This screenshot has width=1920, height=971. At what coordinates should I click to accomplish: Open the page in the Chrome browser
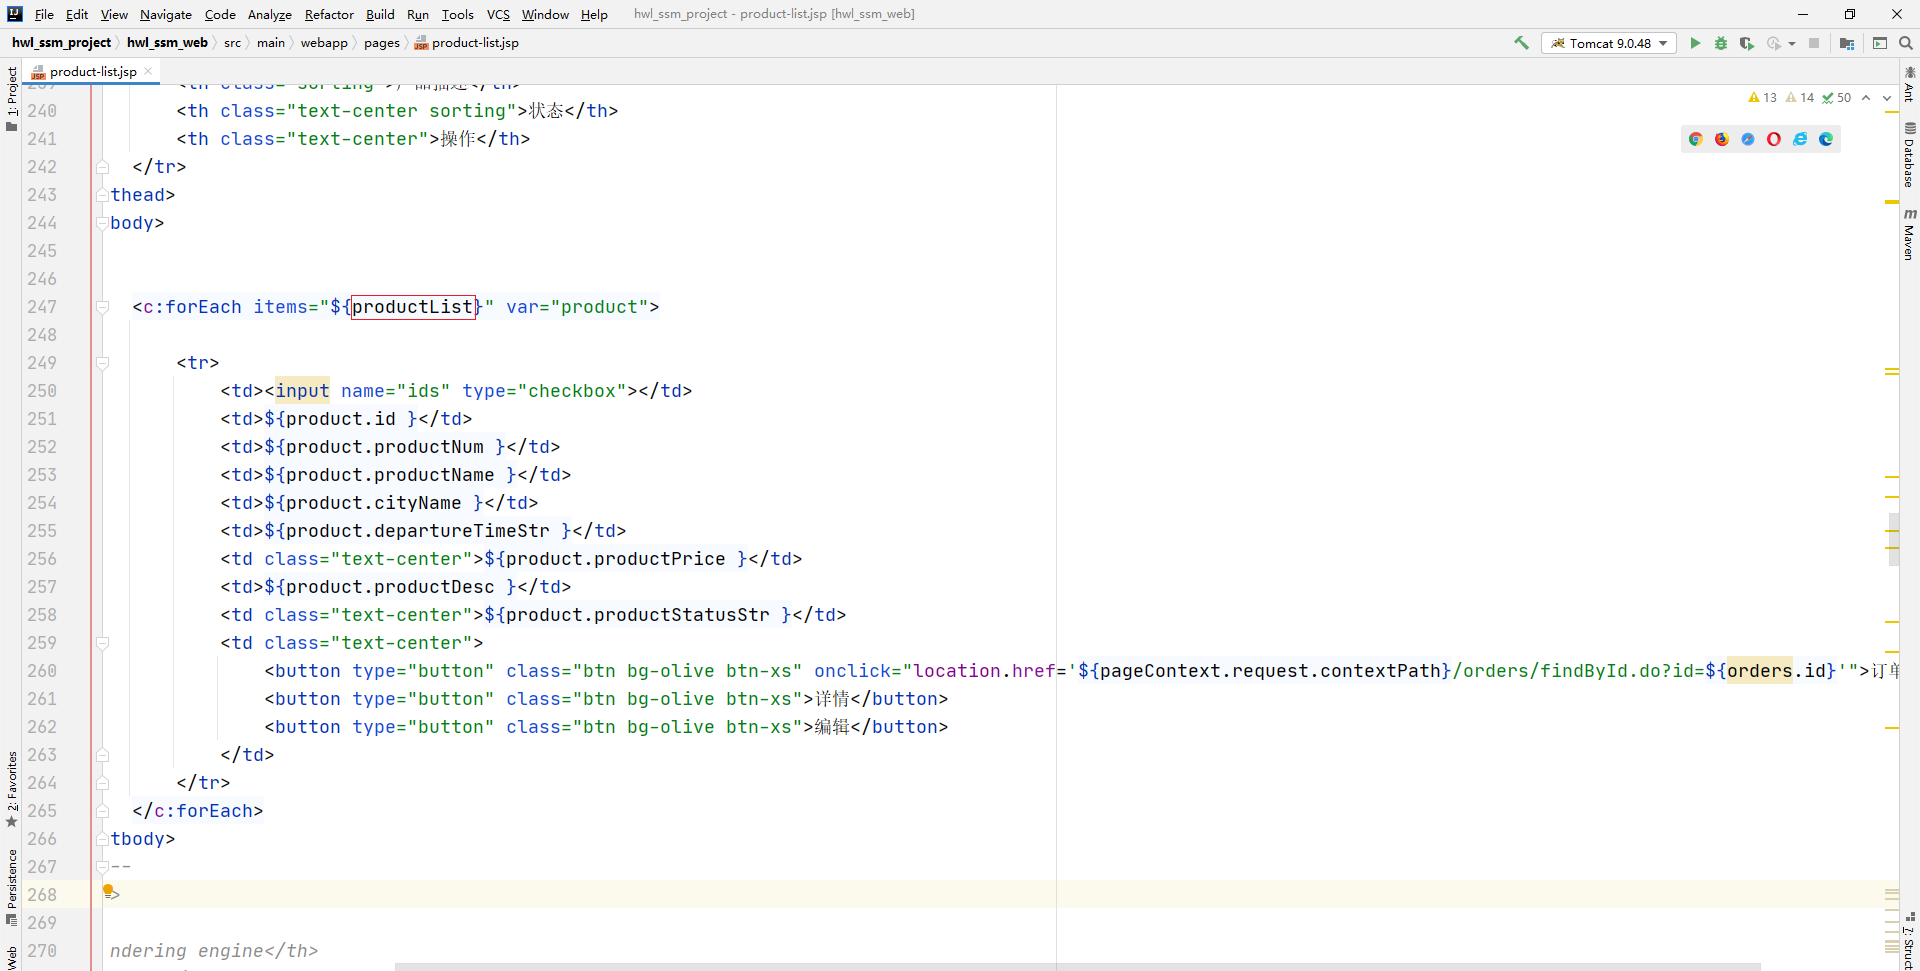tap(1696, 139)
